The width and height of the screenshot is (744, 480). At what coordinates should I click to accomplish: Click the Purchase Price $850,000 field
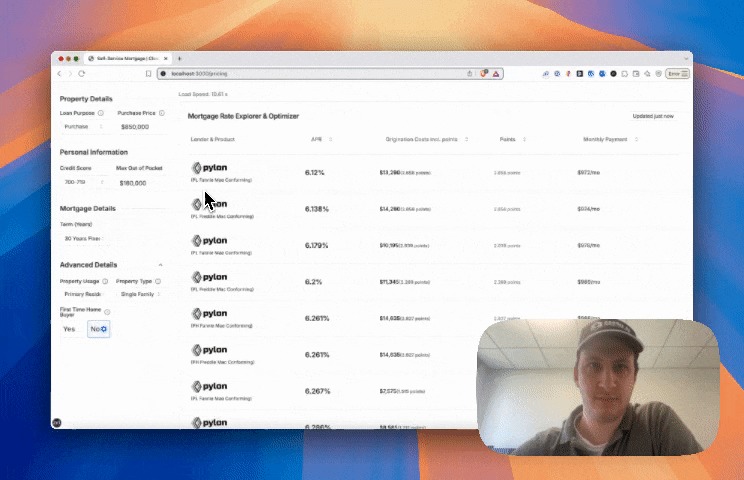[x=141, y=127]
